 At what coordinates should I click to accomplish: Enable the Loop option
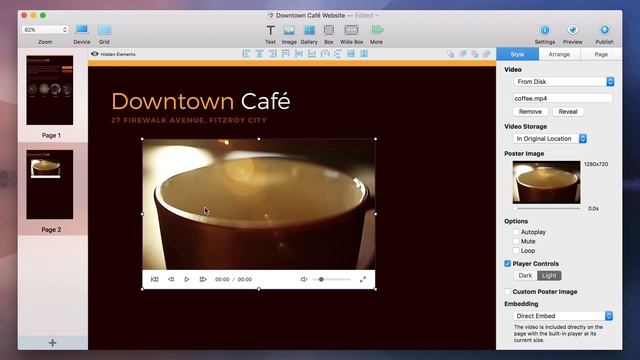pos(516,251)
